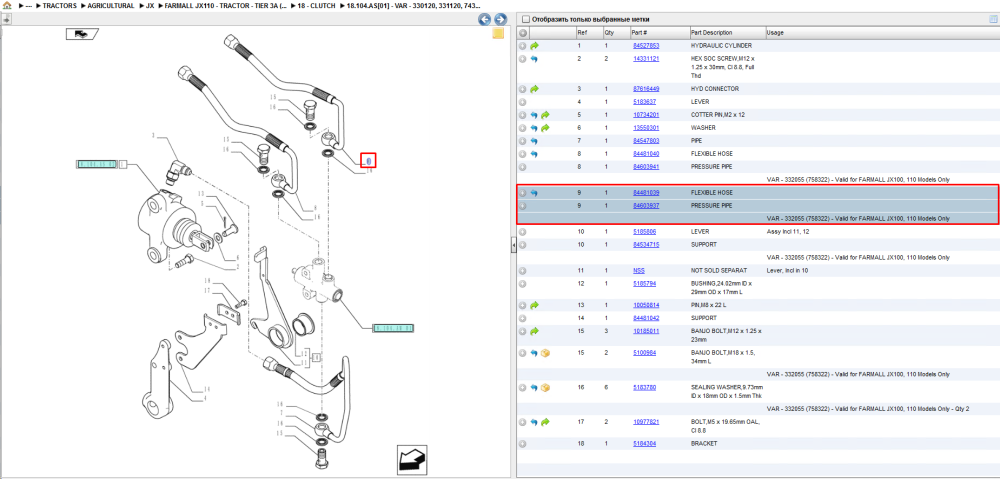
Task: Open part number 84481039 link
Action: (646, 193)
